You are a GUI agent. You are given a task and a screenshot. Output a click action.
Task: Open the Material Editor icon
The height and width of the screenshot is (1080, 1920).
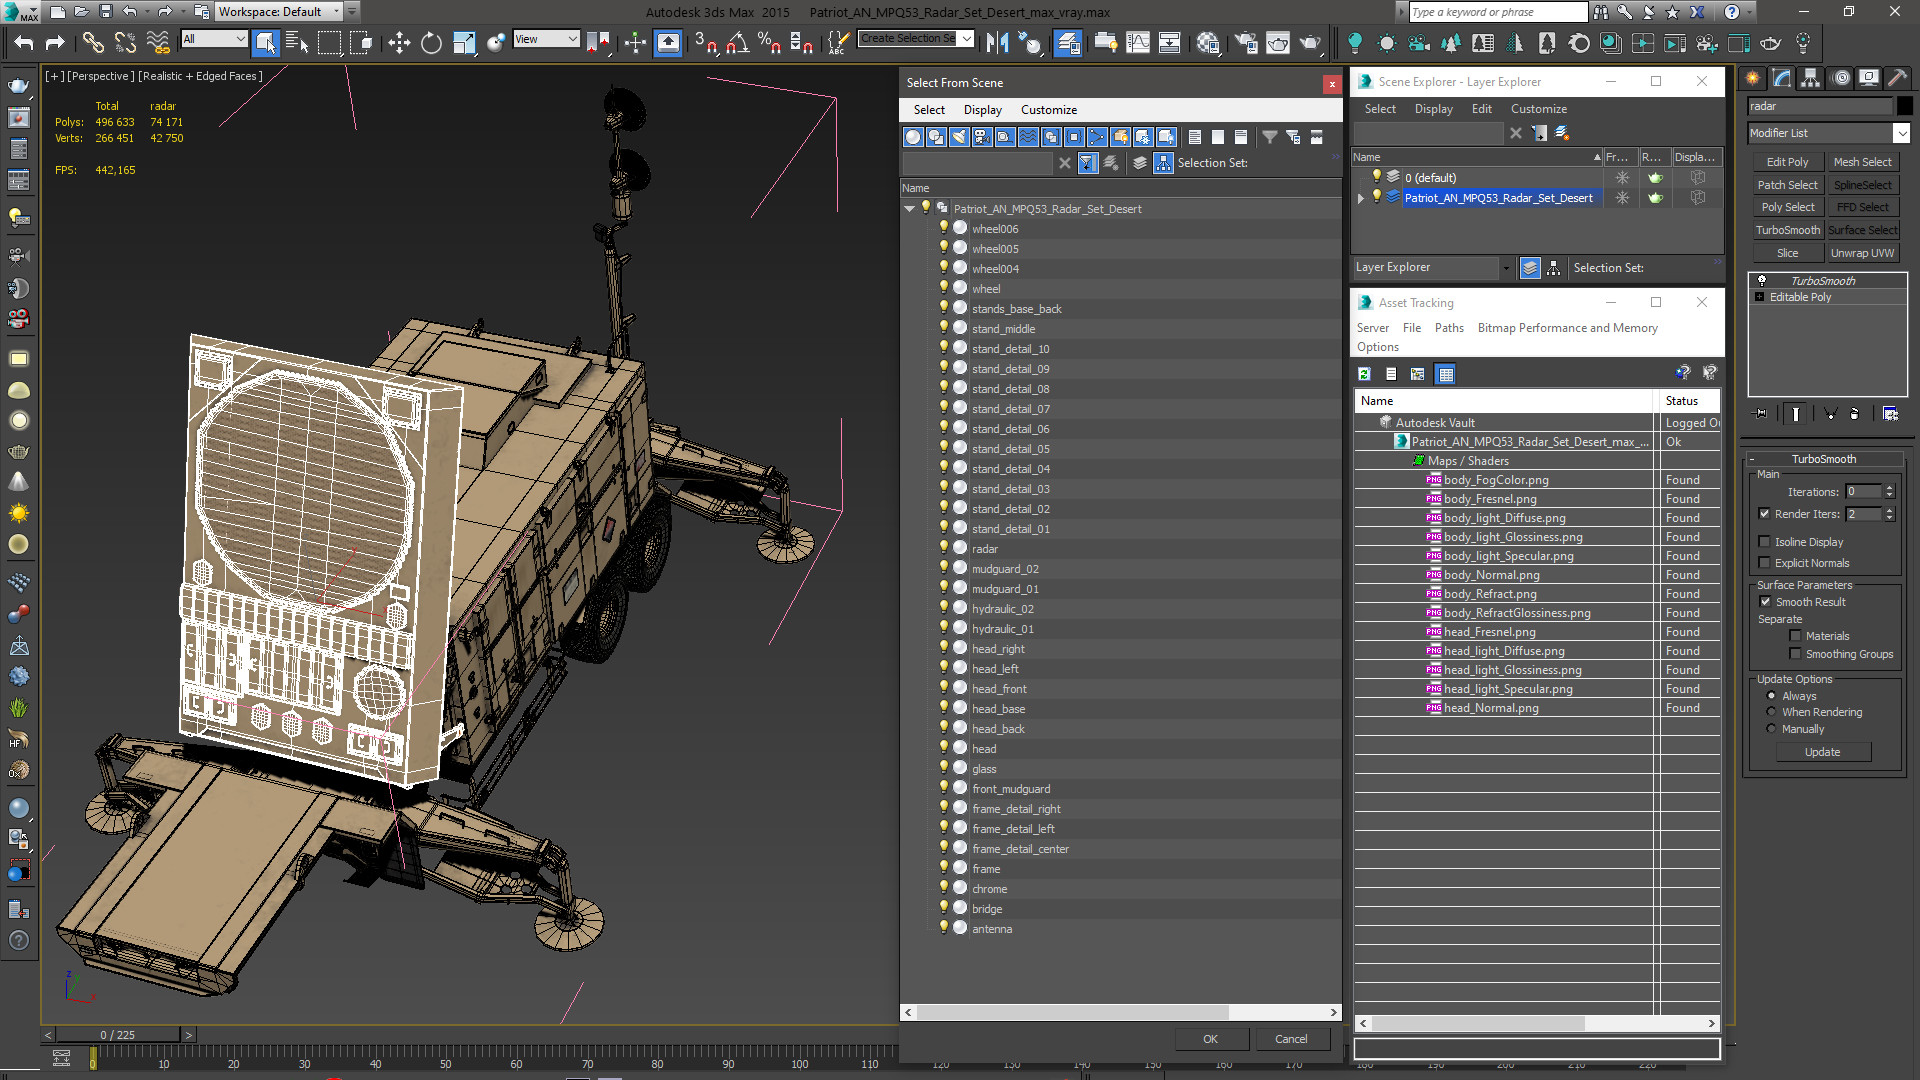tap(1208, 42)
